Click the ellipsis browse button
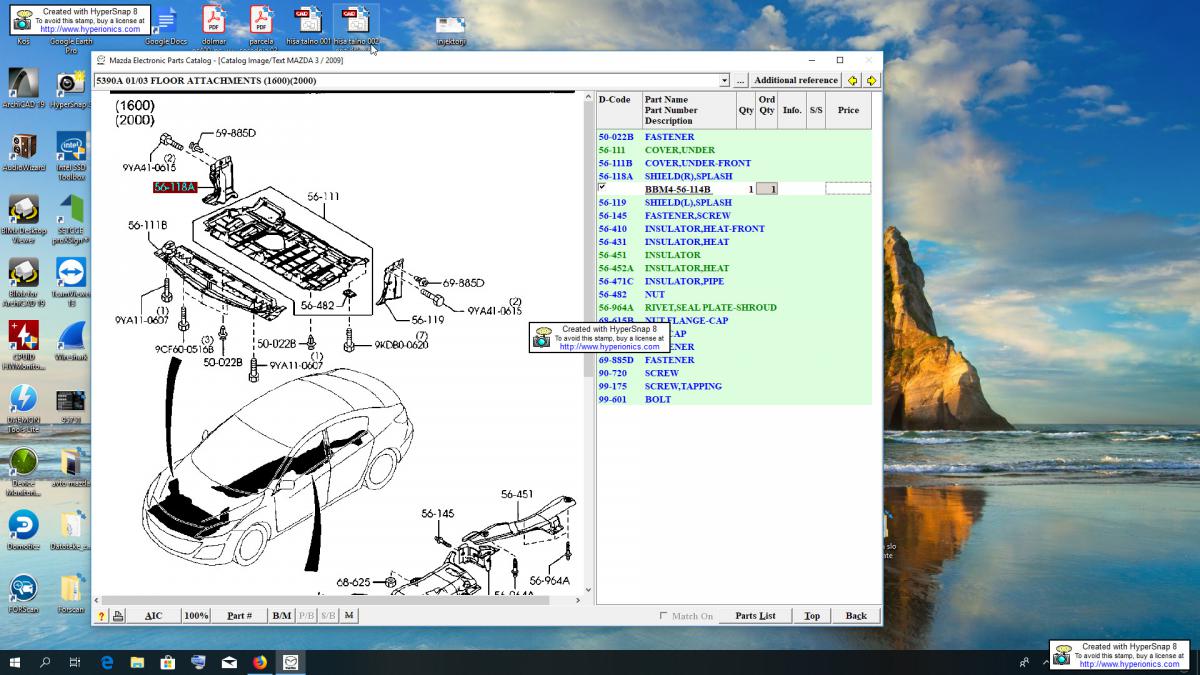Screen dimensions: 1200x675 point(740,80)
